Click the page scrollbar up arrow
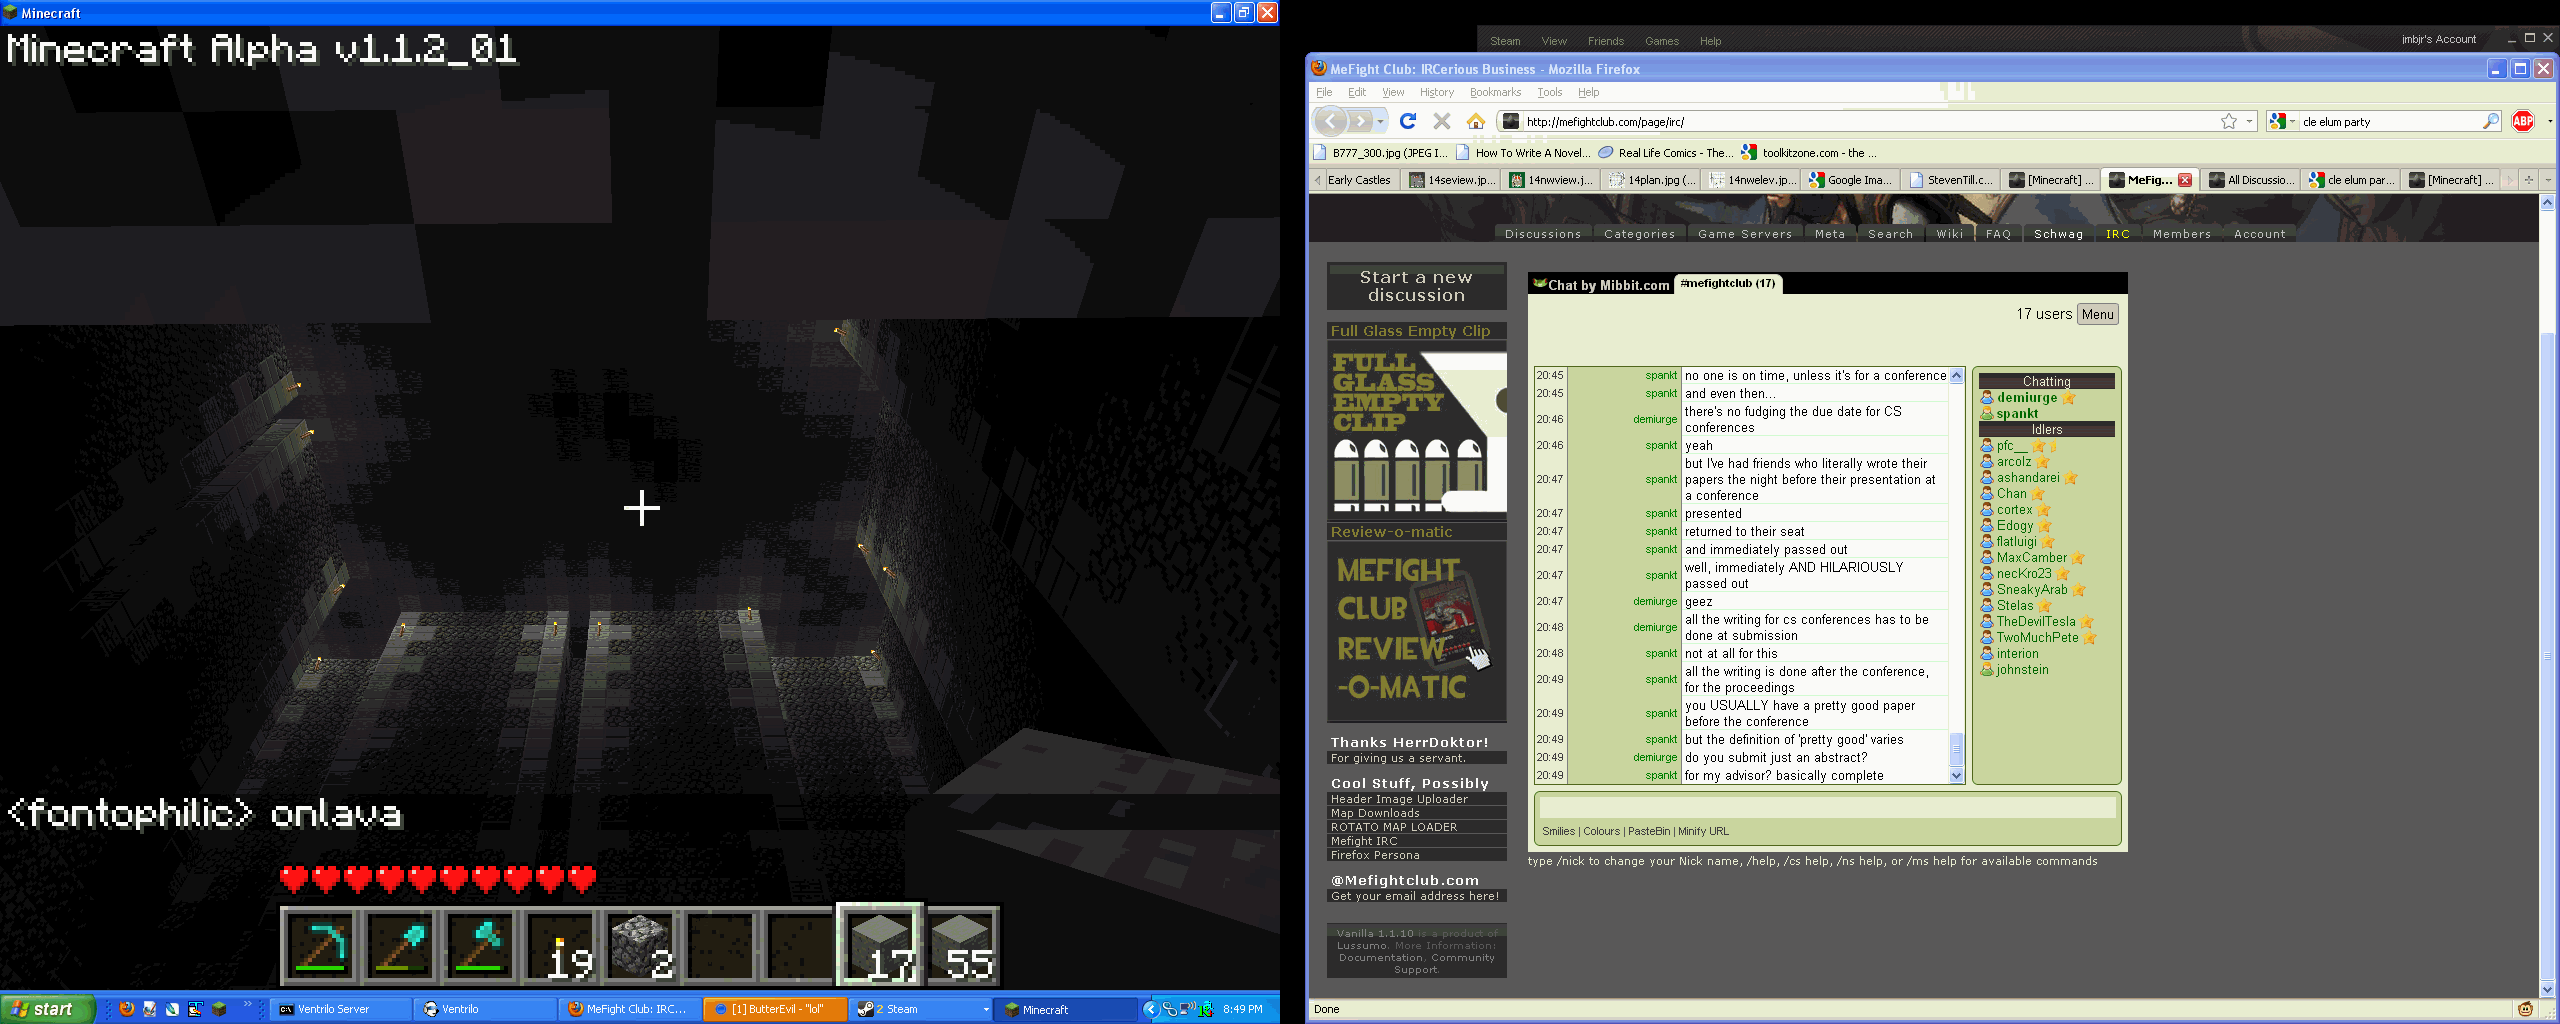Viewport: 2560px width, 1024px height. (x=2547, y=203)
